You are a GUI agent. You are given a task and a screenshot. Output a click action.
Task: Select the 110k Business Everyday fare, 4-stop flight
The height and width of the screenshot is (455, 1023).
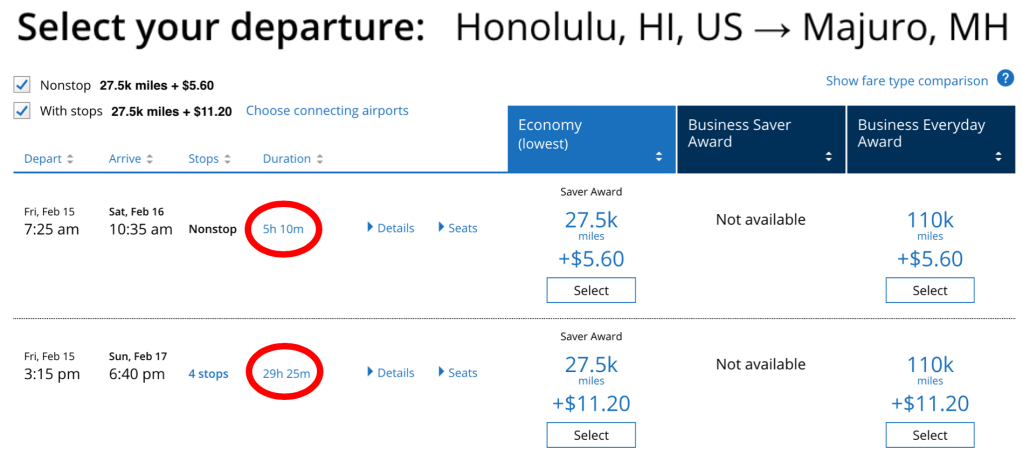point(930,435)
